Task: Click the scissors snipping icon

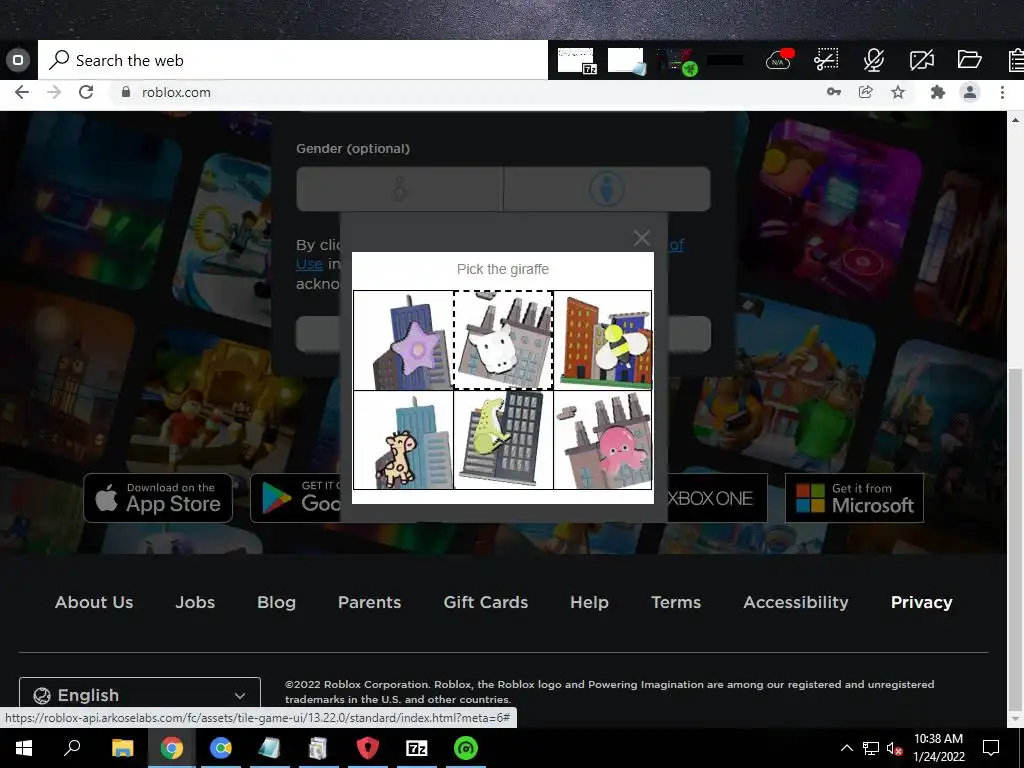Action: (x=826, y=59)
